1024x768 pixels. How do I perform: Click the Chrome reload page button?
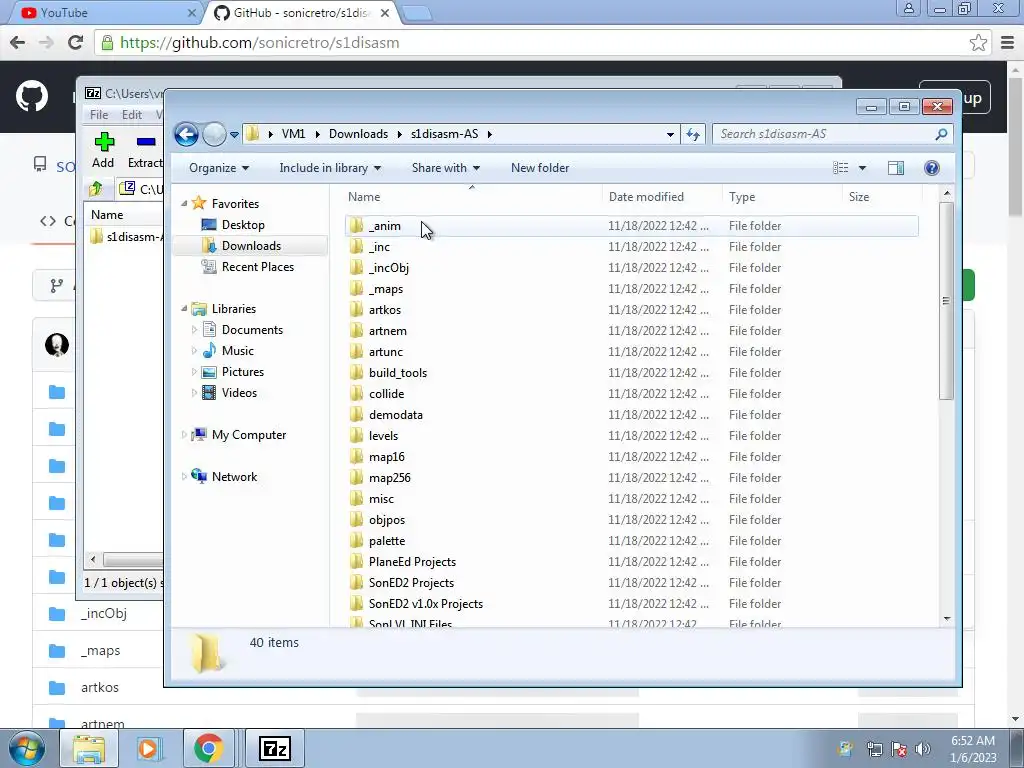click(76, 42)
